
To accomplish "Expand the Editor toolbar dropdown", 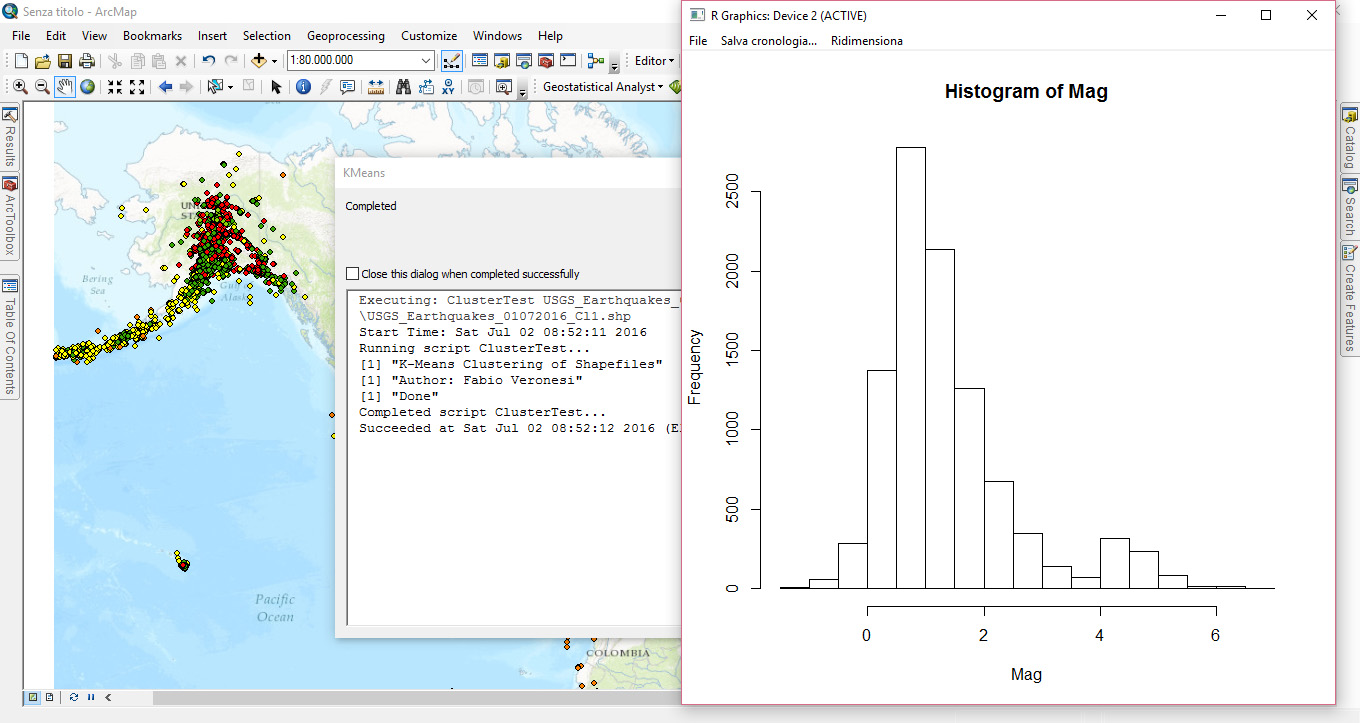I will point(672,61).
